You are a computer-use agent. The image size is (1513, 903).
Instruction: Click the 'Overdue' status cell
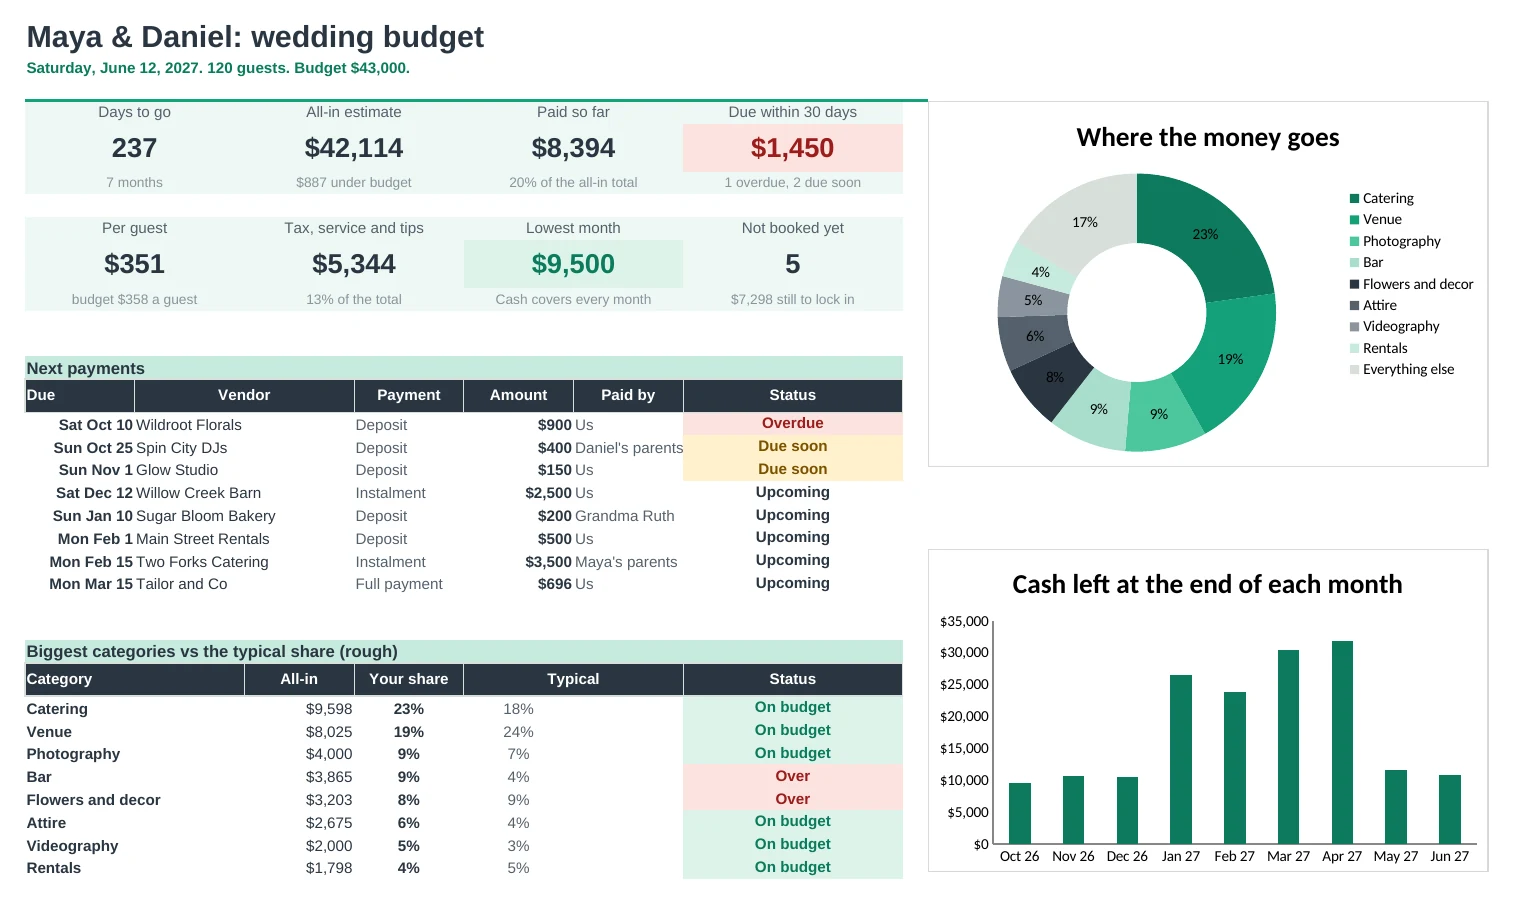point(793,423)
